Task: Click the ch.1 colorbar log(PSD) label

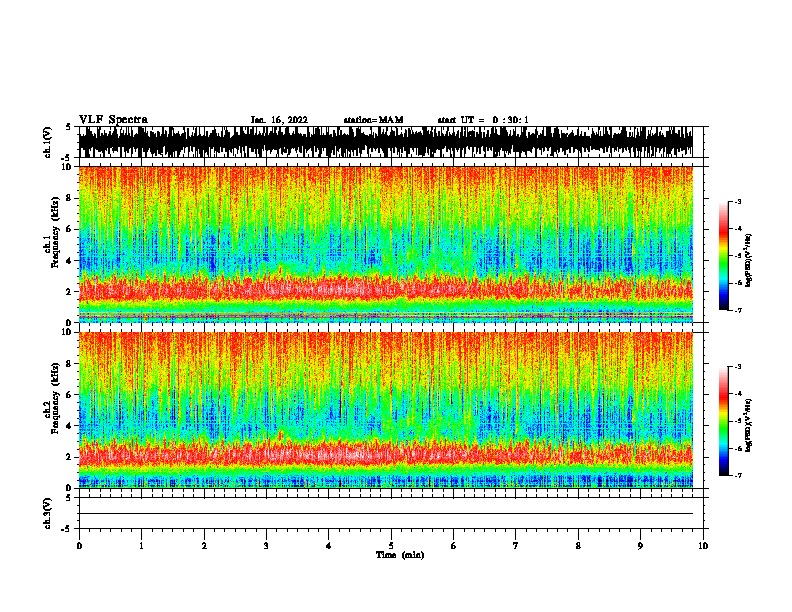Action: pyautogui.click(x=749, y=260)
